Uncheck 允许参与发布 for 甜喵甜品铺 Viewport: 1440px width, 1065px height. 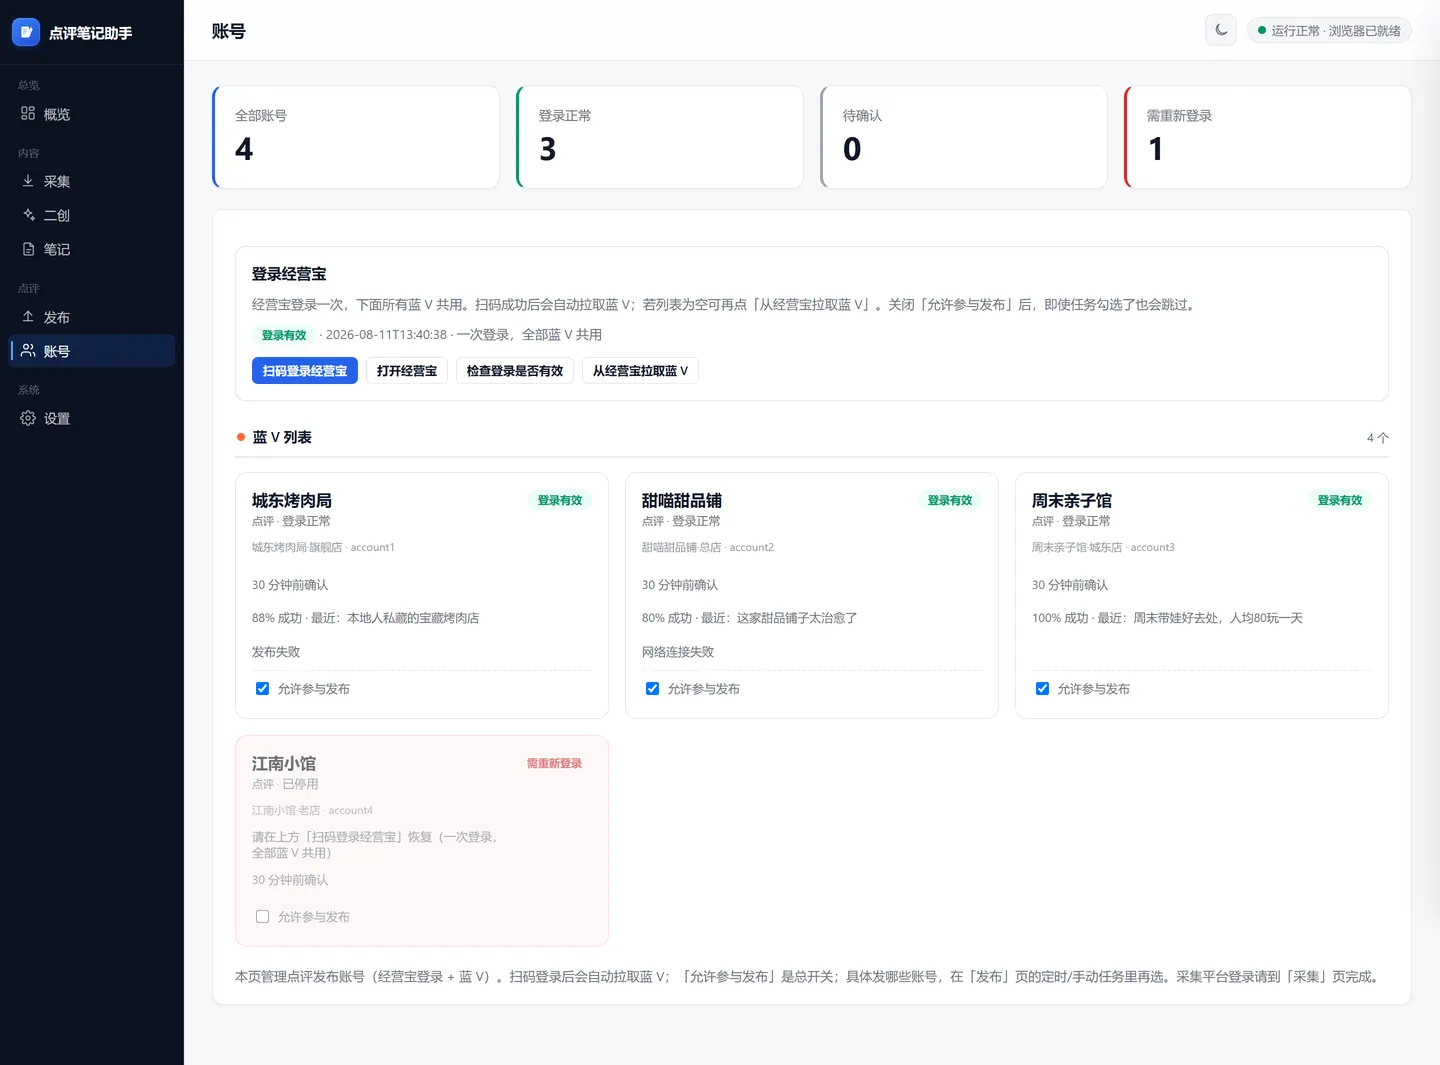tap(652, 689)
